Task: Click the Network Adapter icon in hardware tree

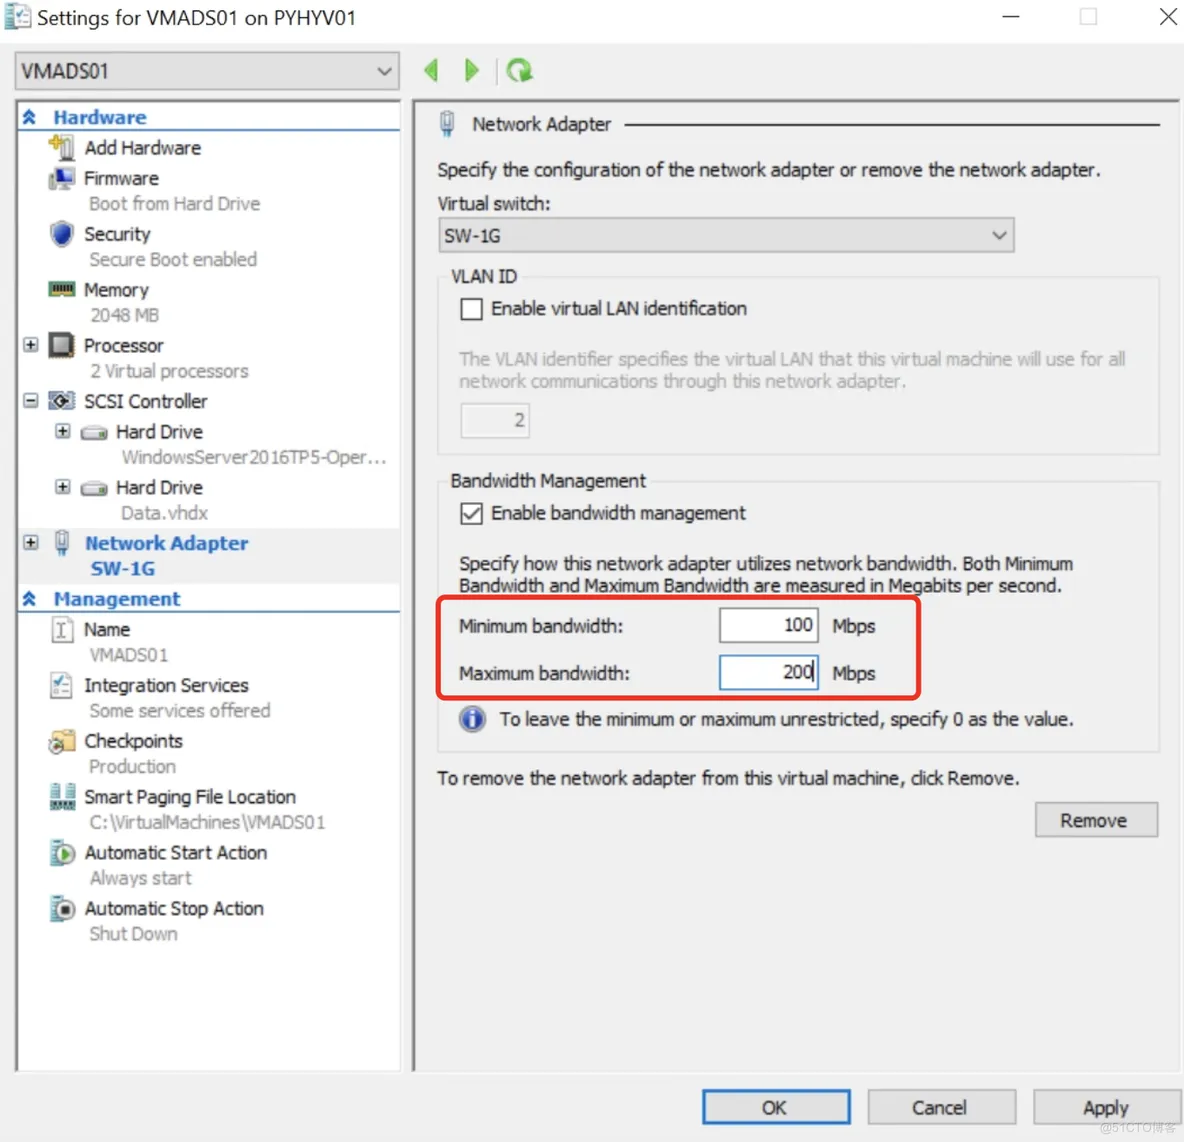Action: [x=62, y=543]
